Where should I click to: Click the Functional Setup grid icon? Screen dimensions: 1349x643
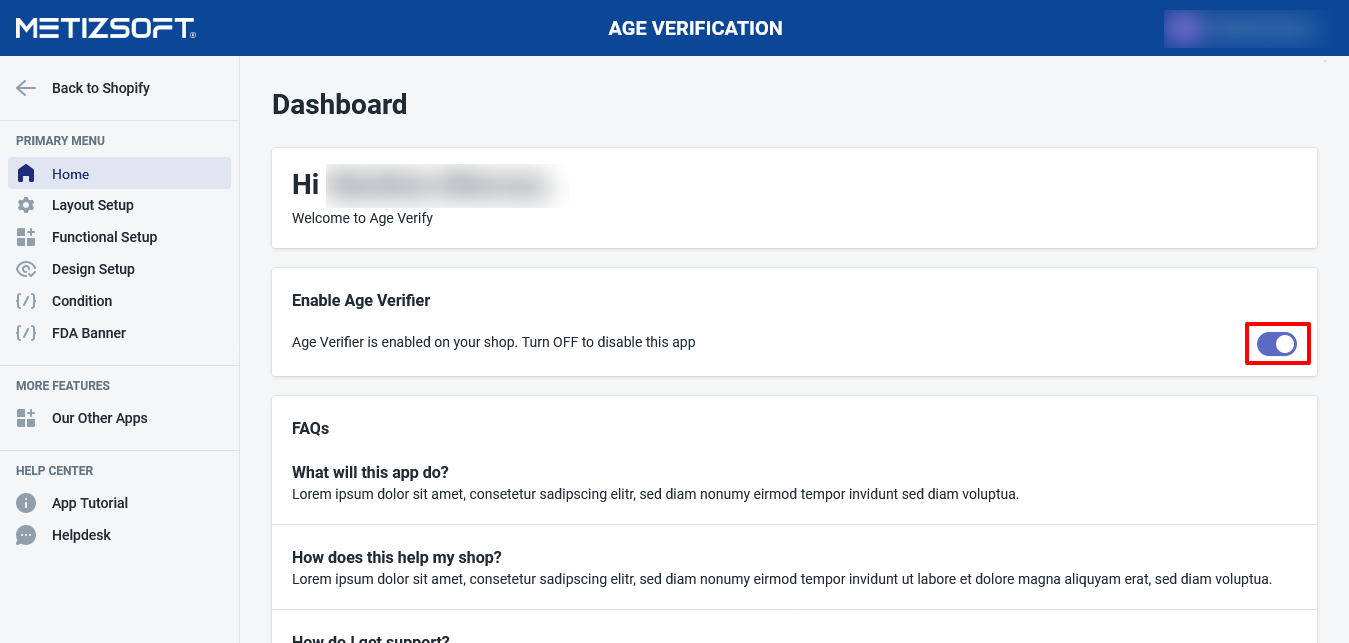[26, 237]
